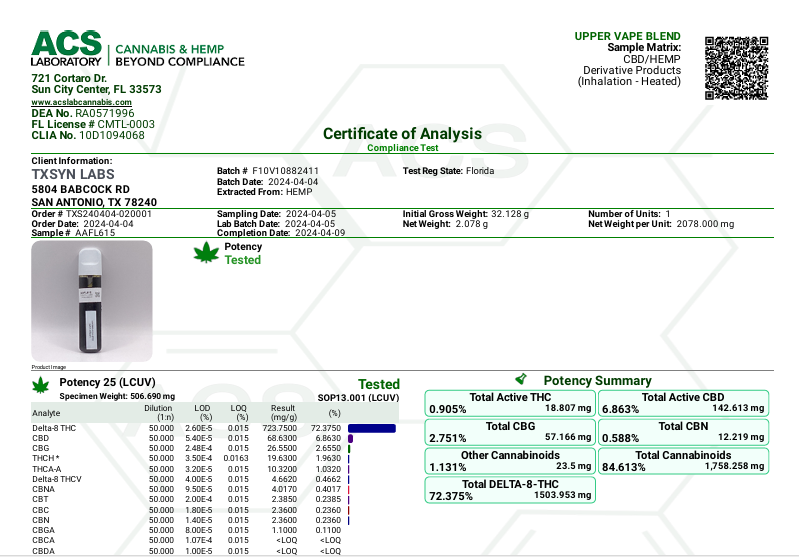Click the CBGA analyte row
The height and width of the screenshot is (557, 799).
[214, 530]
